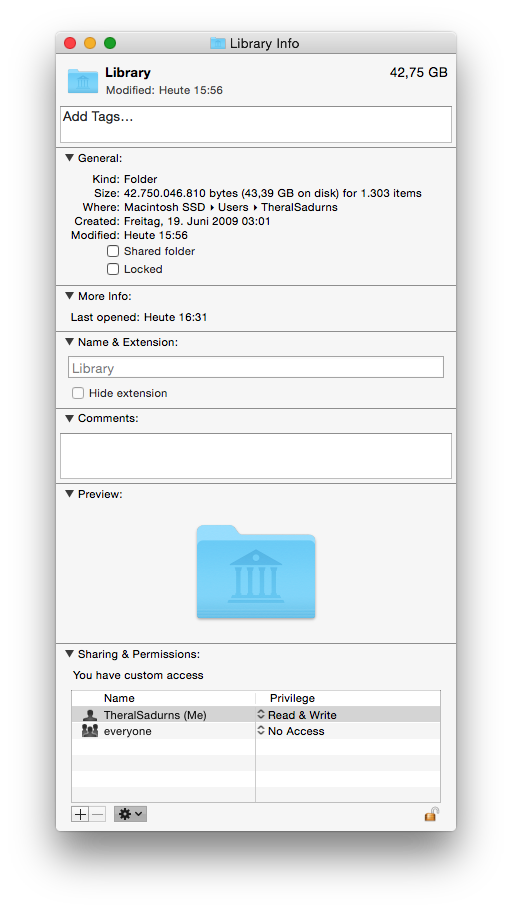Click the everyone group icon
Viewport: 512px width, 911px height.
[89, 731]
